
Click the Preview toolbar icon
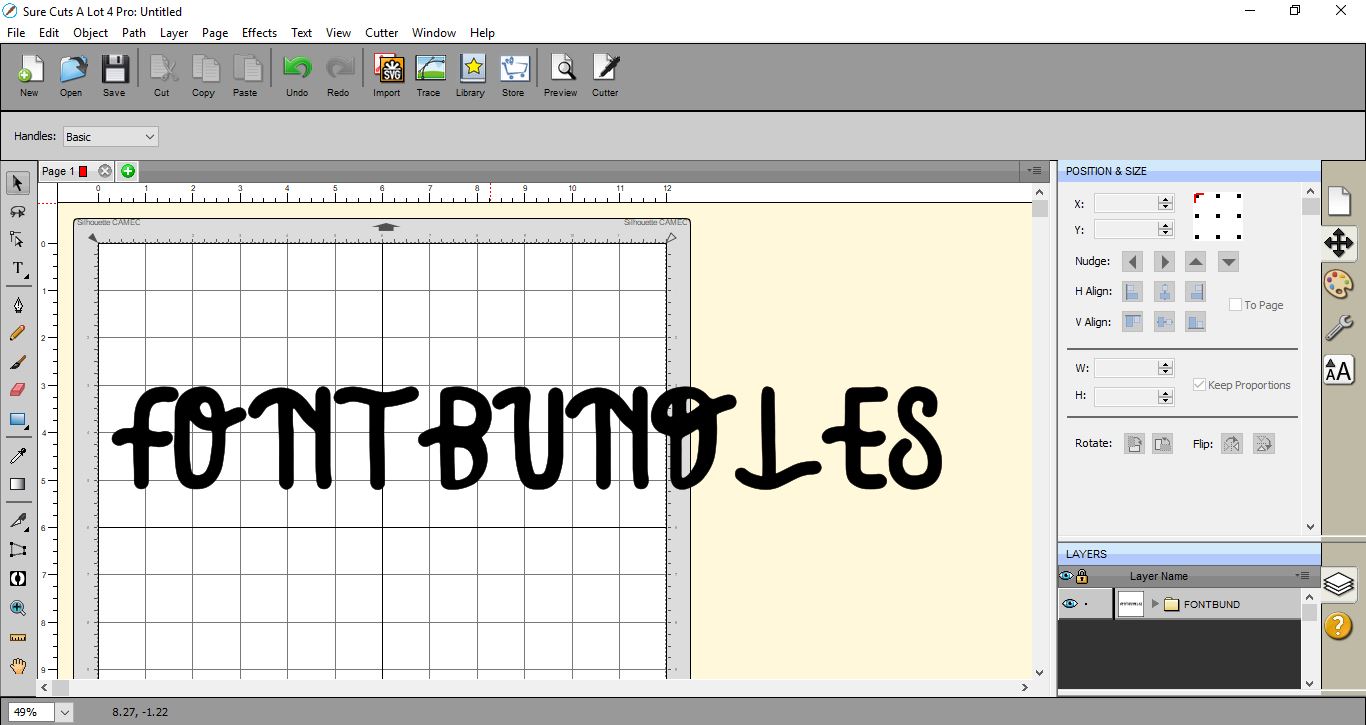pos(561,76)
